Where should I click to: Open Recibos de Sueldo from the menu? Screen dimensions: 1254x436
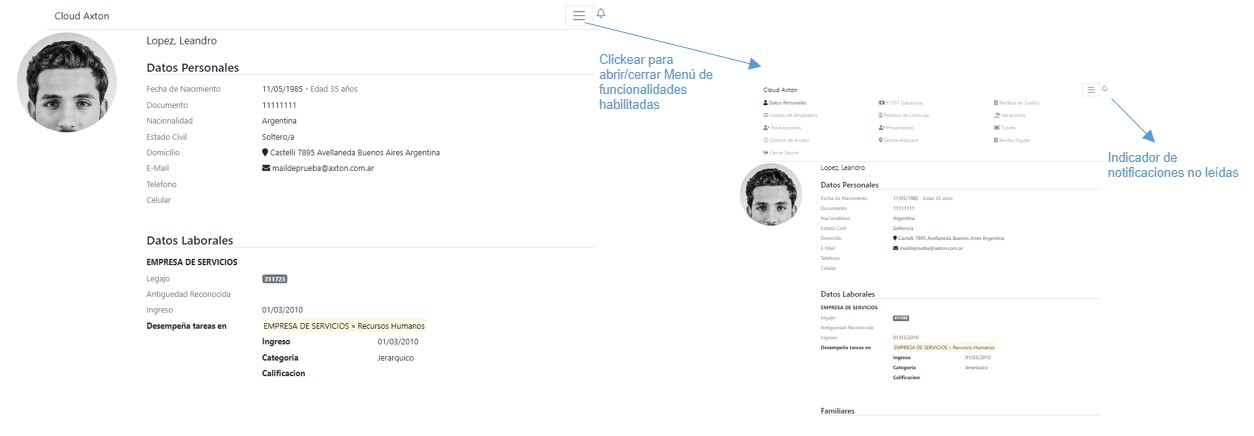coord(1018,103)
